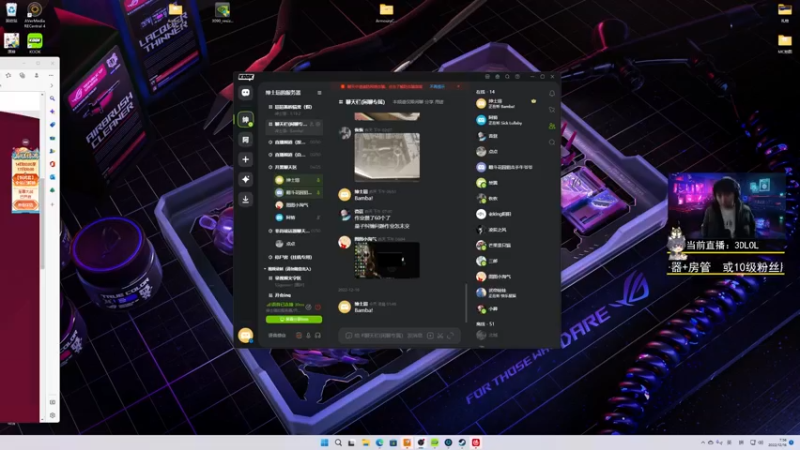Click the blue link in red banner
Screen dimensions: 800x450
[437, 87]
